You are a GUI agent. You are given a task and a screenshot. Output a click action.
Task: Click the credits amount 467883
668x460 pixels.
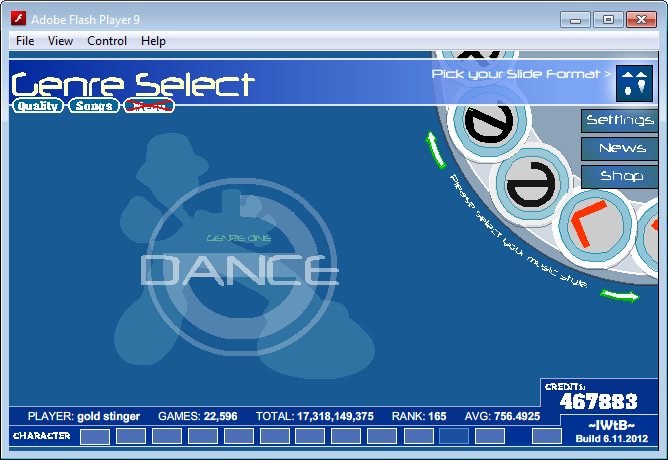(599, 401)
